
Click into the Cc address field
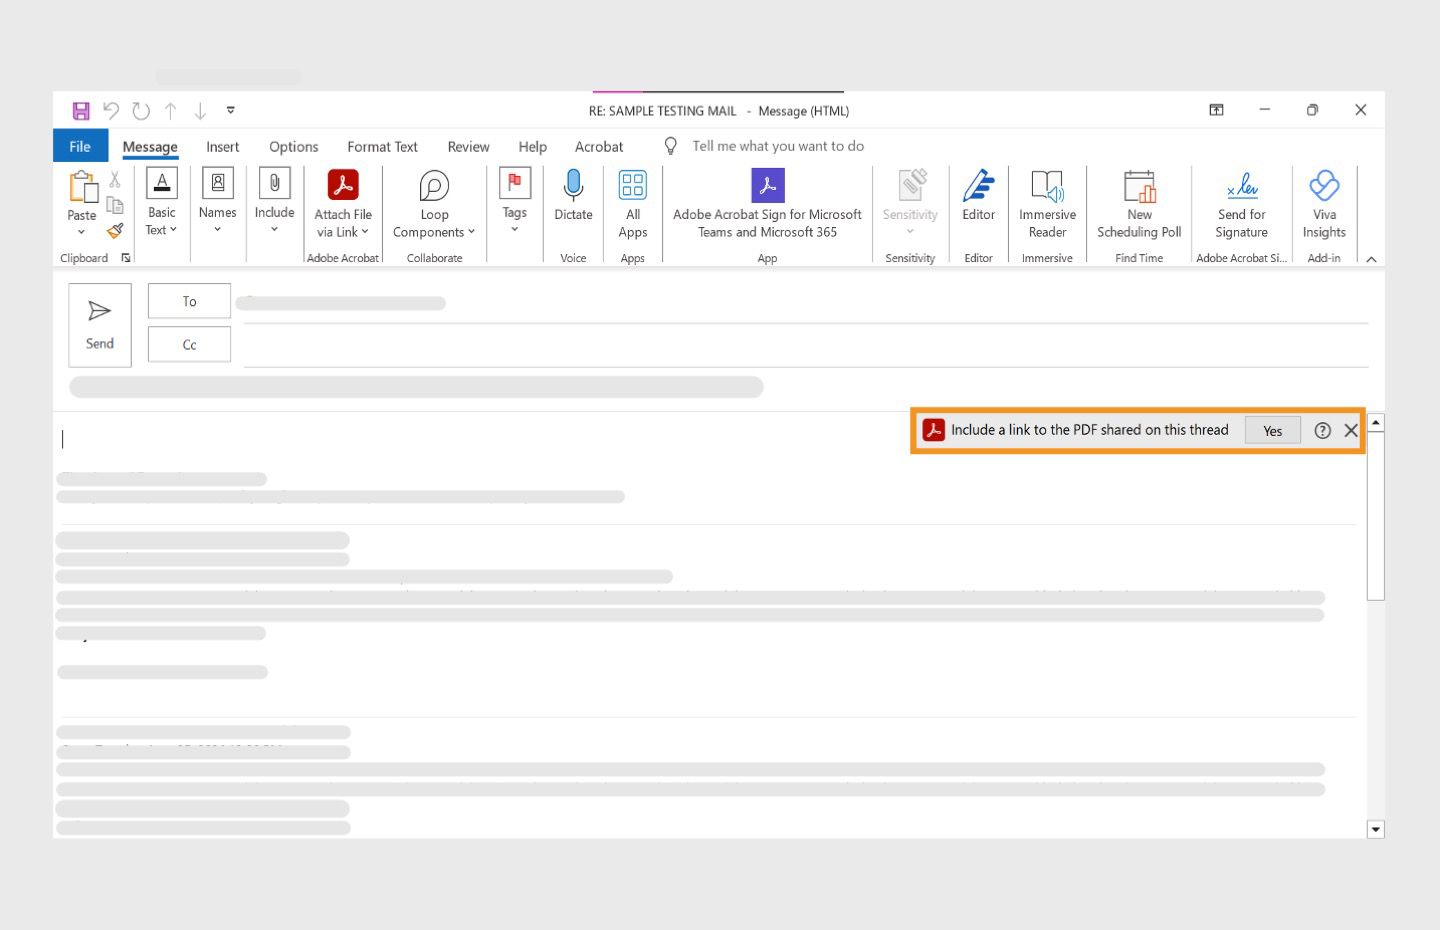coord(806,346)
